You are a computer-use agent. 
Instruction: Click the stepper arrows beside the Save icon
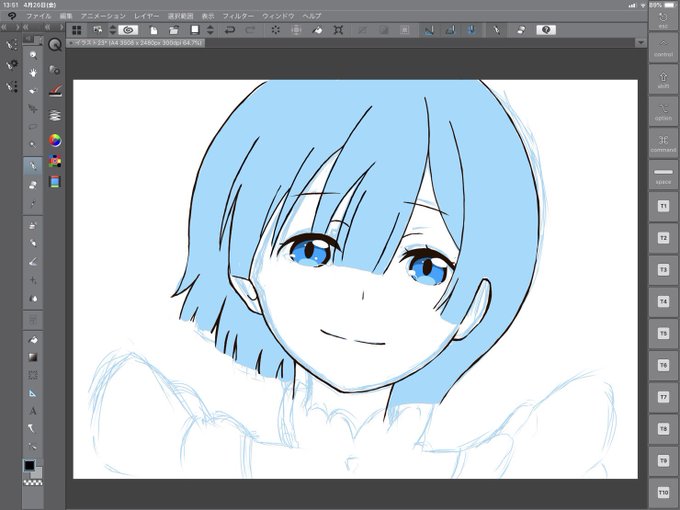click(210, 30)
